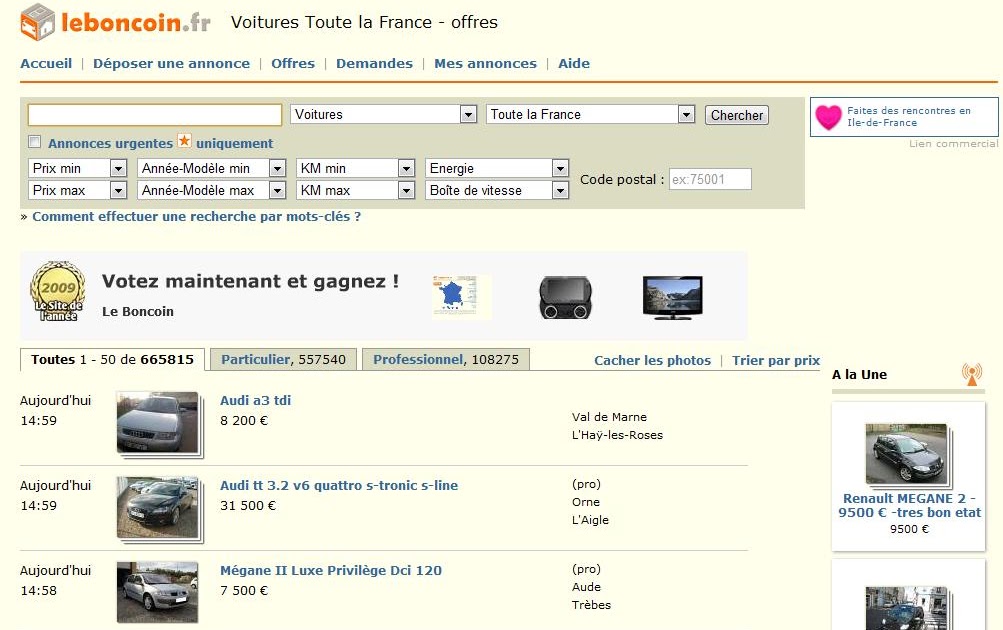1003x630 pixels.
Task: Open the Renault MEGANE 2 featured photo
Action: 908,455
